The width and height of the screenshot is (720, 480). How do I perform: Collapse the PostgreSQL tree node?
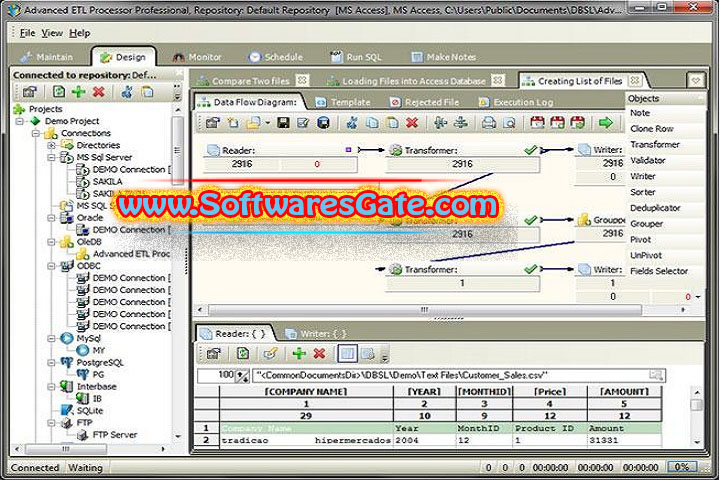51,362
